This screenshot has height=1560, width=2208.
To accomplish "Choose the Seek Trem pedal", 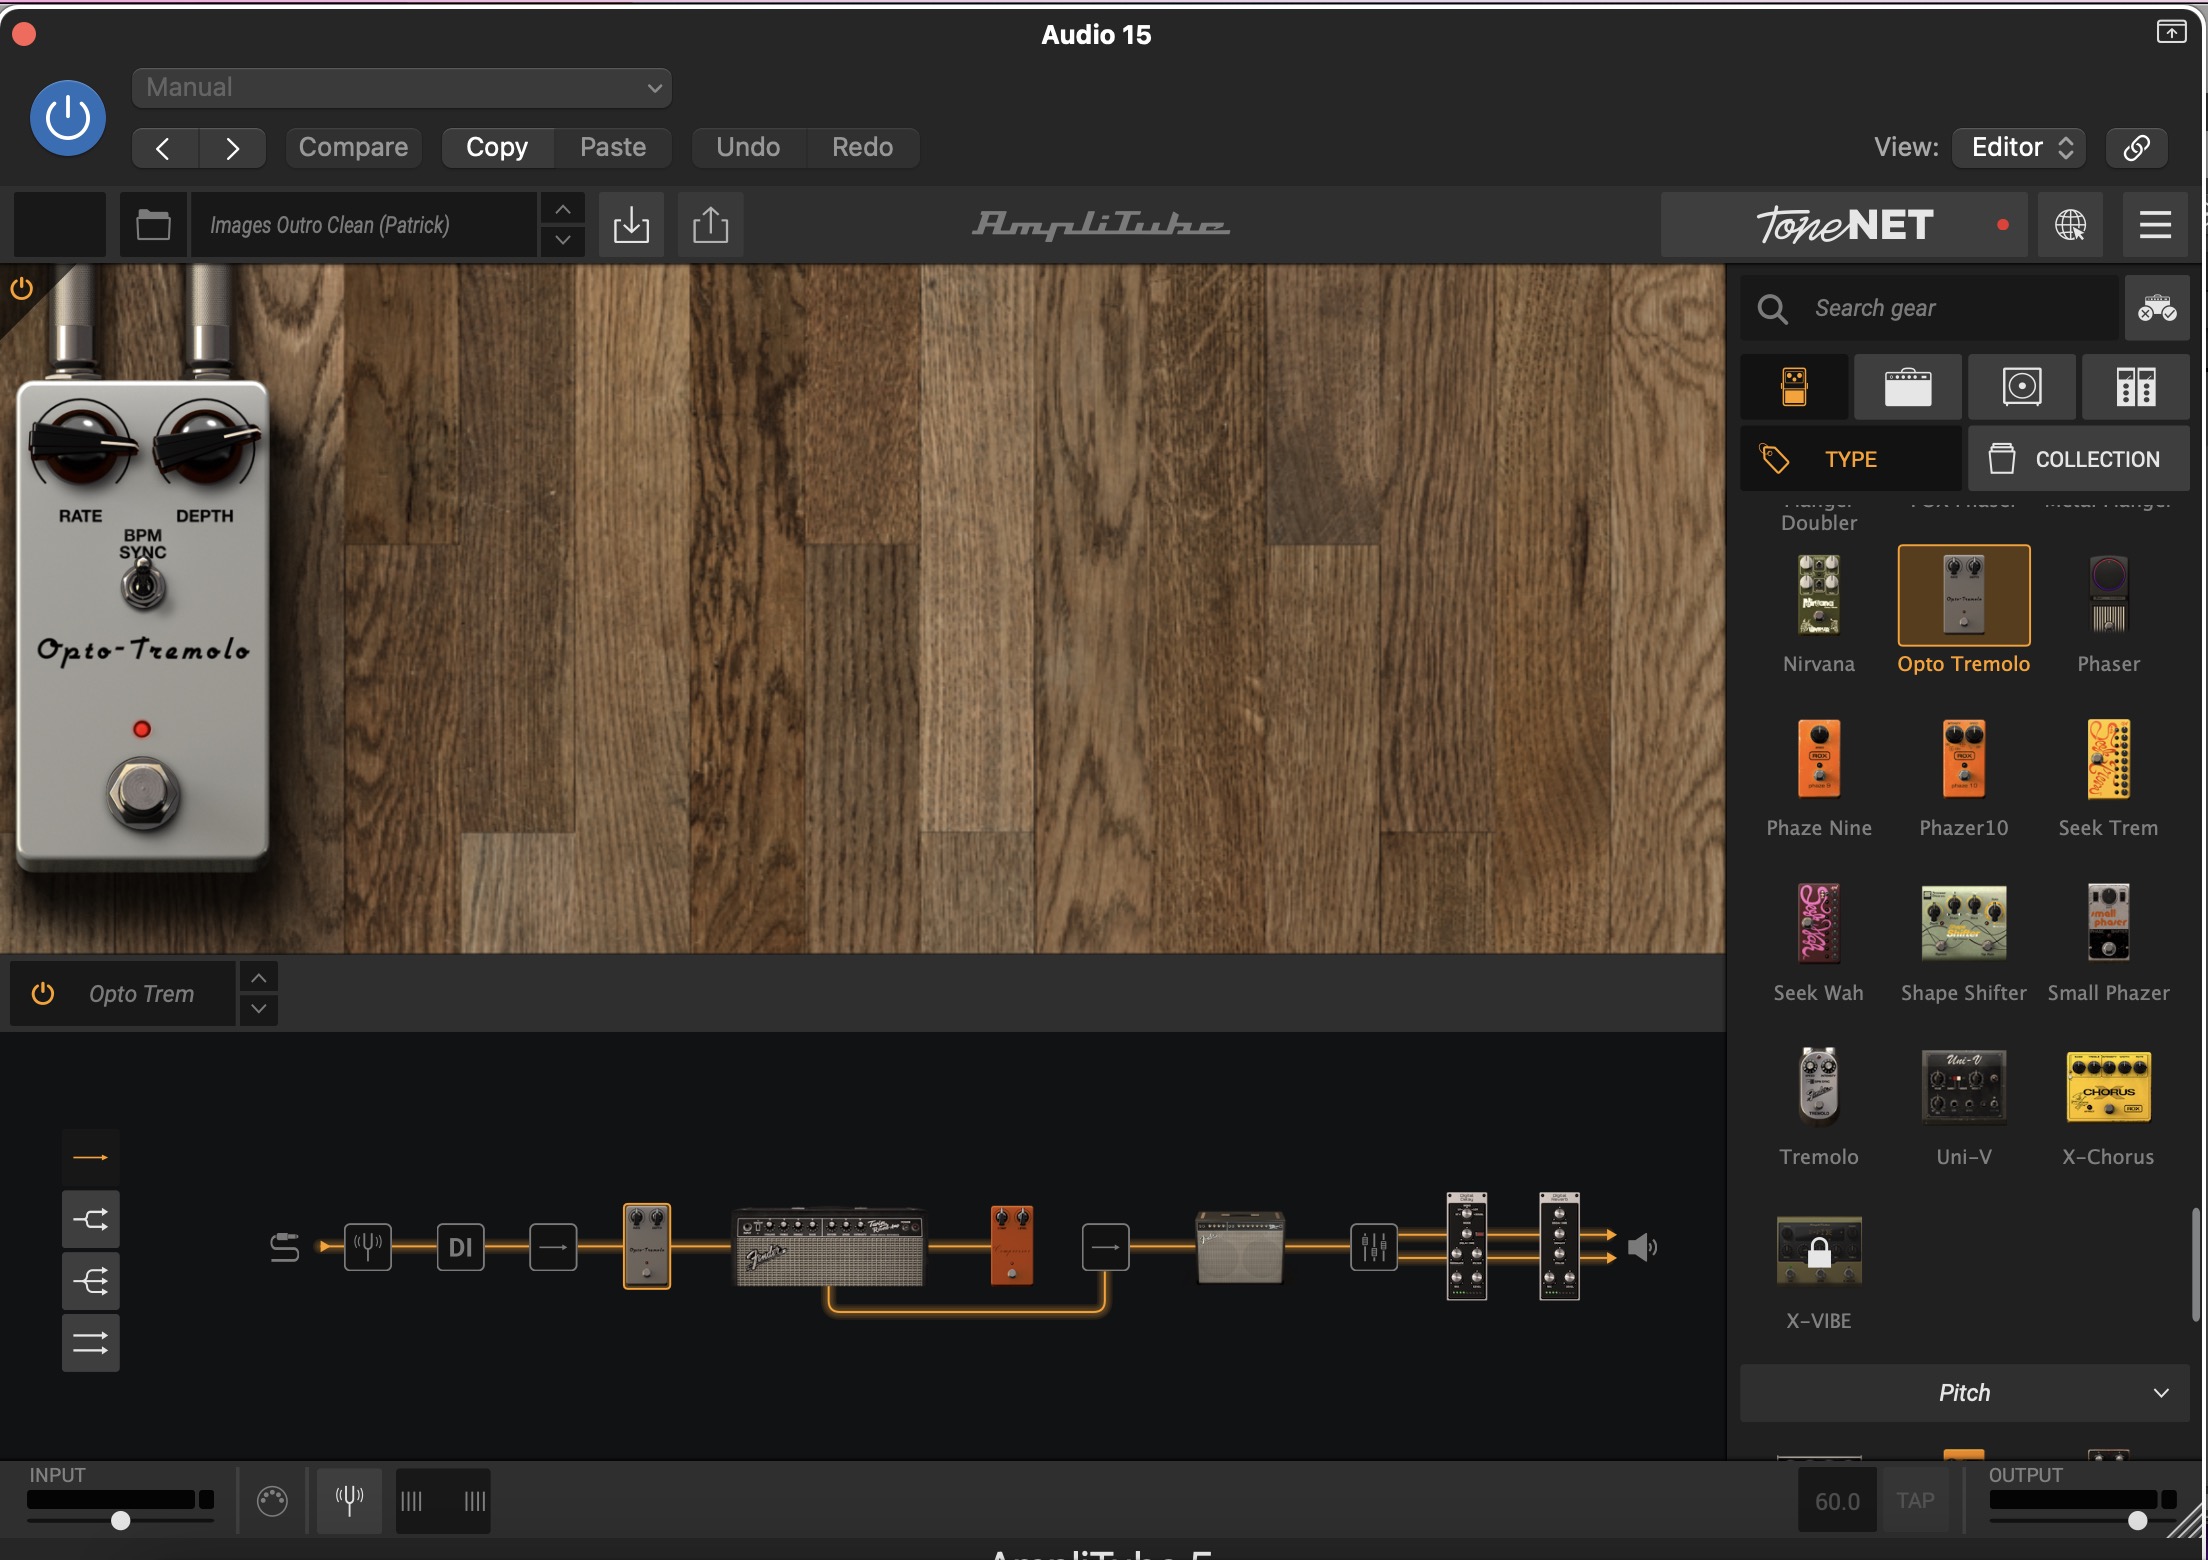I will 2108,758.
